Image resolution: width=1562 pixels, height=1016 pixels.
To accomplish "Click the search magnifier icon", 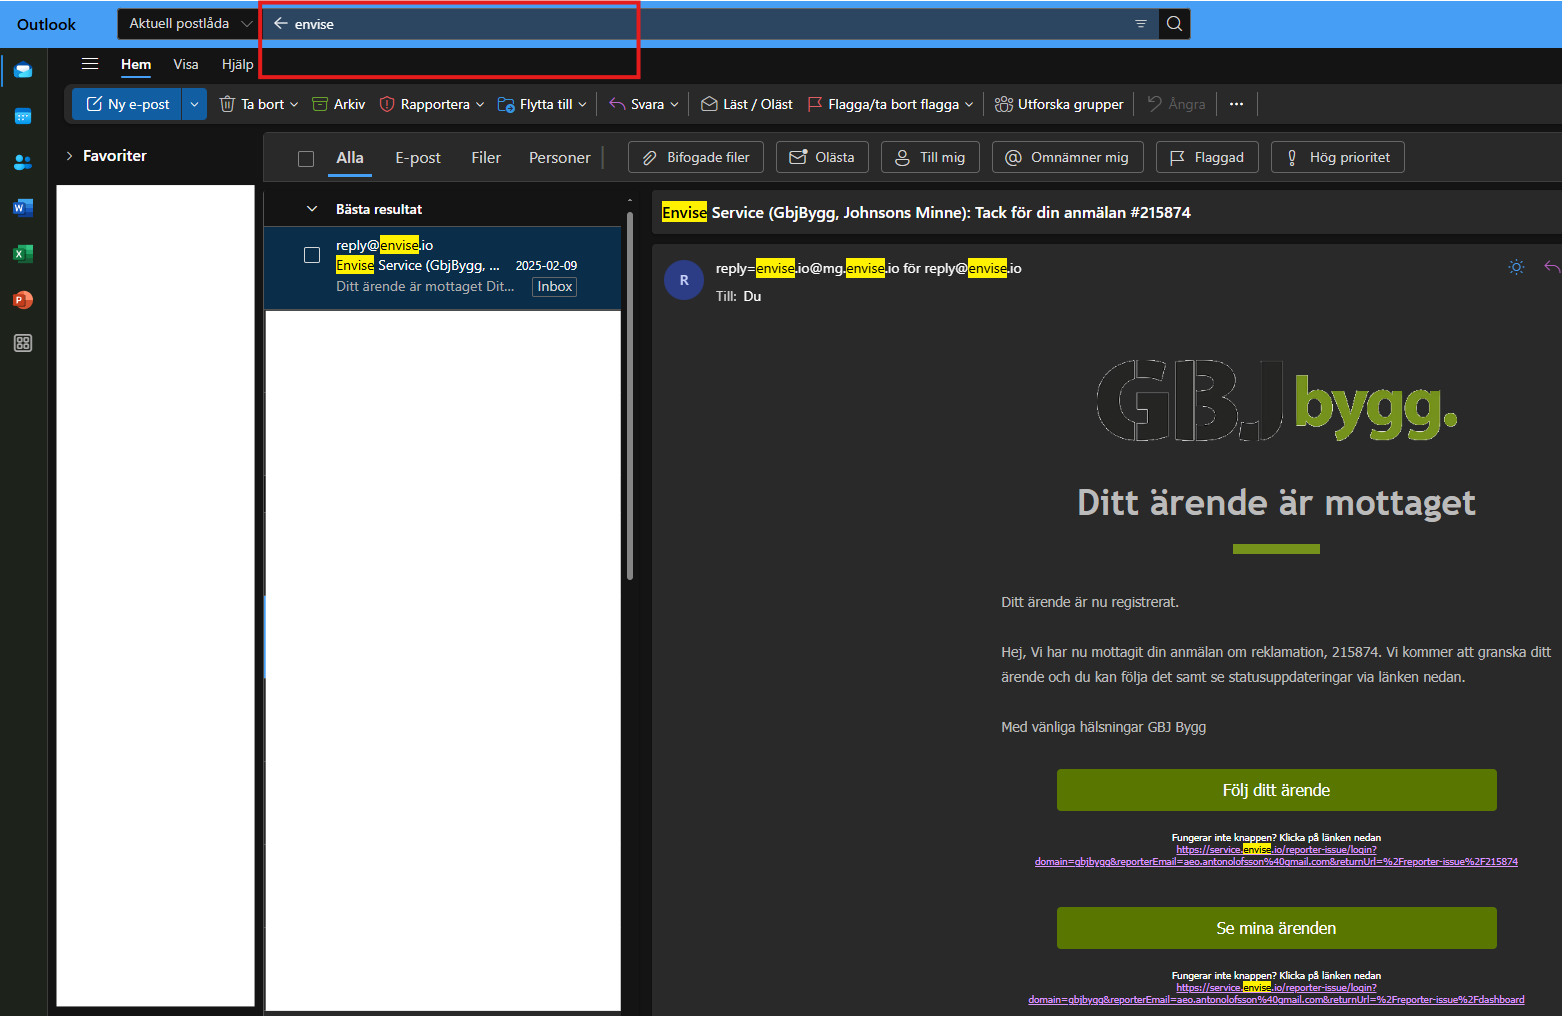I will (1174, 24).
